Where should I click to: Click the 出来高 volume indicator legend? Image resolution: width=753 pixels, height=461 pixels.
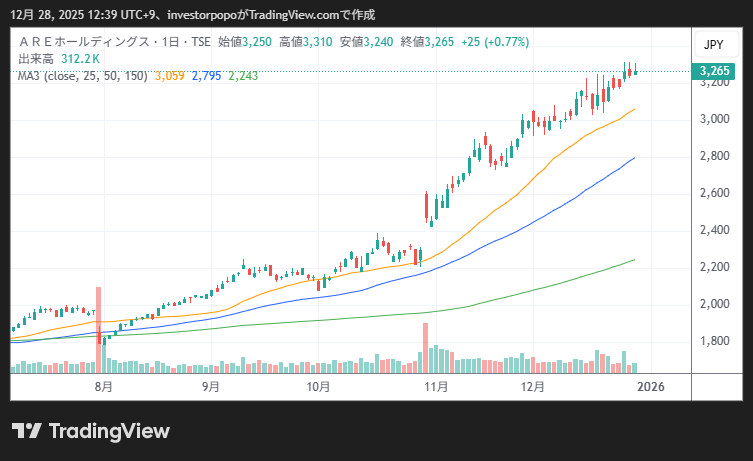(37, 58)
